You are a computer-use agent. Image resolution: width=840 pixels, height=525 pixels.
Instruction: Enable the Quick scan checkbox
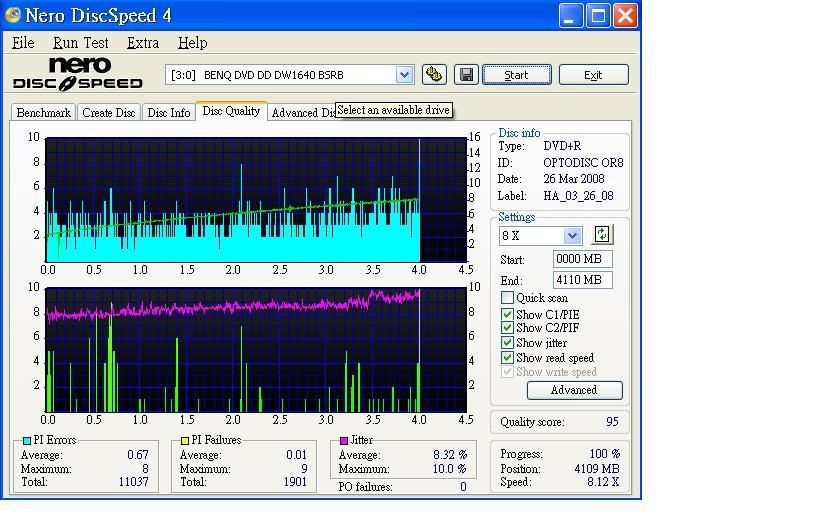[x=507, y=298]
